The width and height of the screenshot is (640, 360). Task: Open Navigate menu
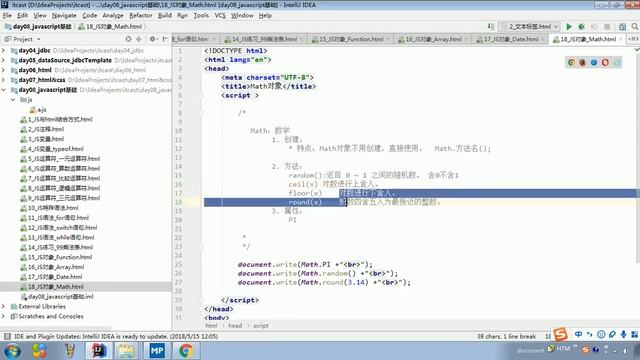click(64, 16)
